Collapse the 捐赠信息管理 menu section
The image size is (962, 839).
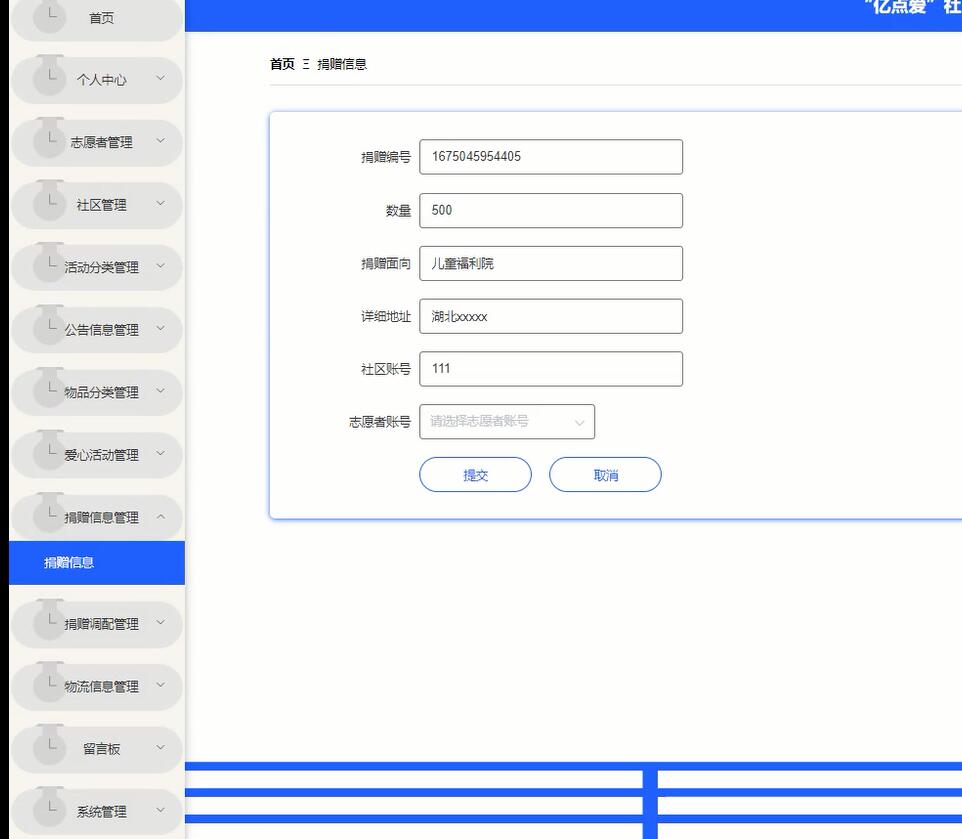click(97, 517)
